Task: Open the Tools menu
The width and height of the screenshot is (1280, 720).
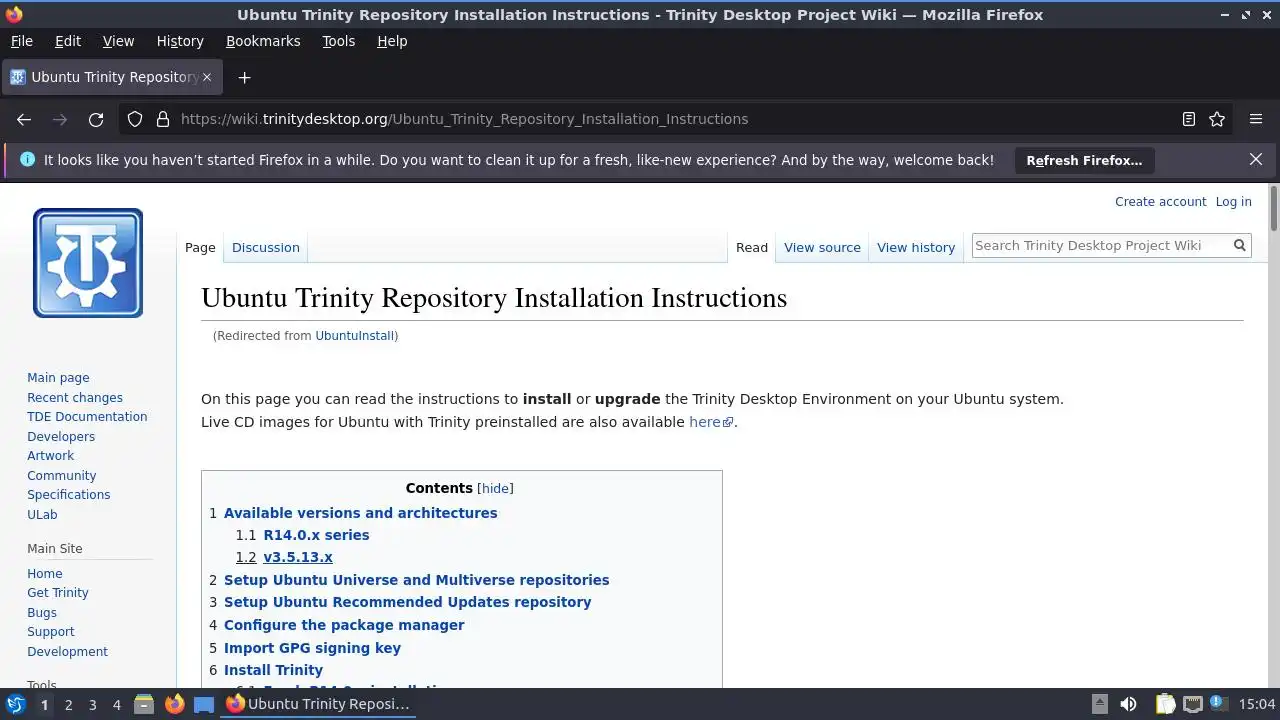Action: tap(338, 41)
